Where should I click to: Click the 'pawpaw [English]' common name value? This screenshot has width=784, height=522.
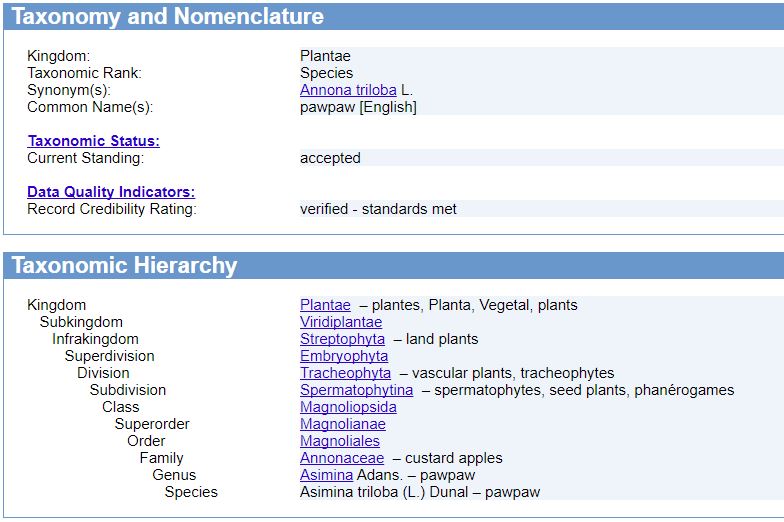tap(358, 107)
